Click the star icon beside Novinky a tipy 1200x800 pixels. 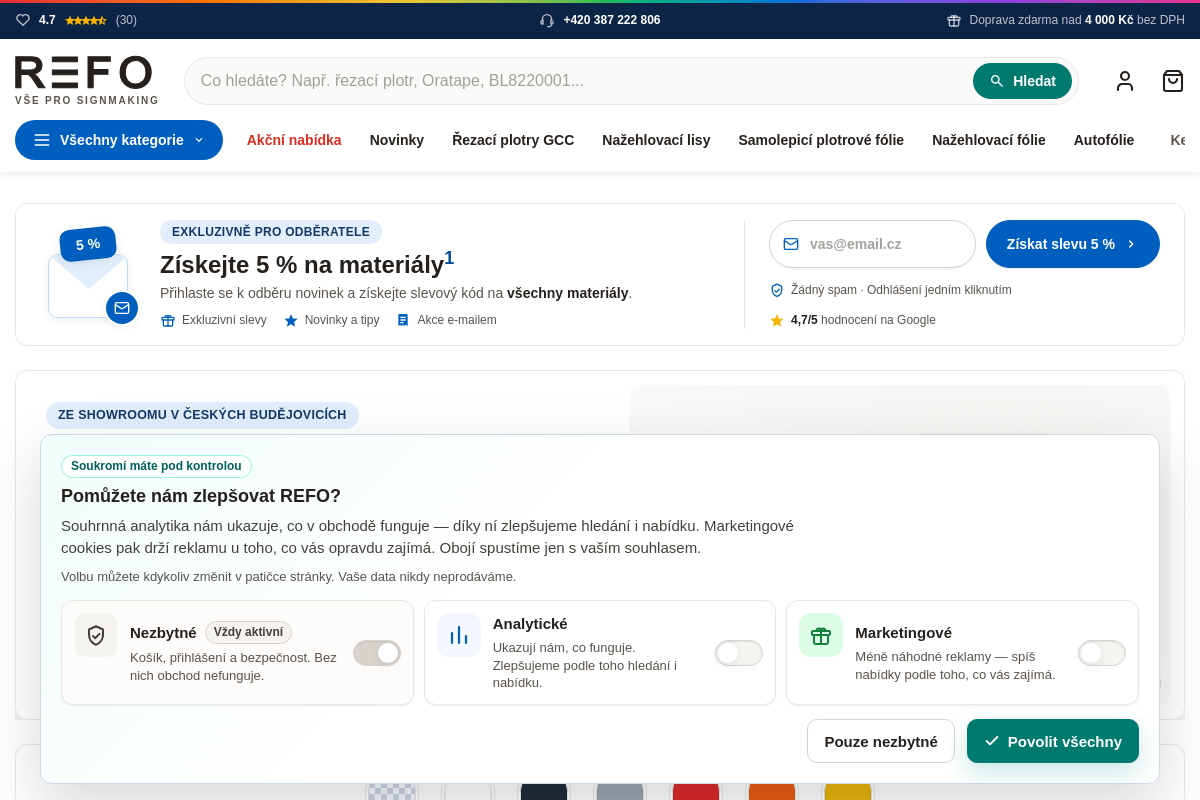(291, 320)
